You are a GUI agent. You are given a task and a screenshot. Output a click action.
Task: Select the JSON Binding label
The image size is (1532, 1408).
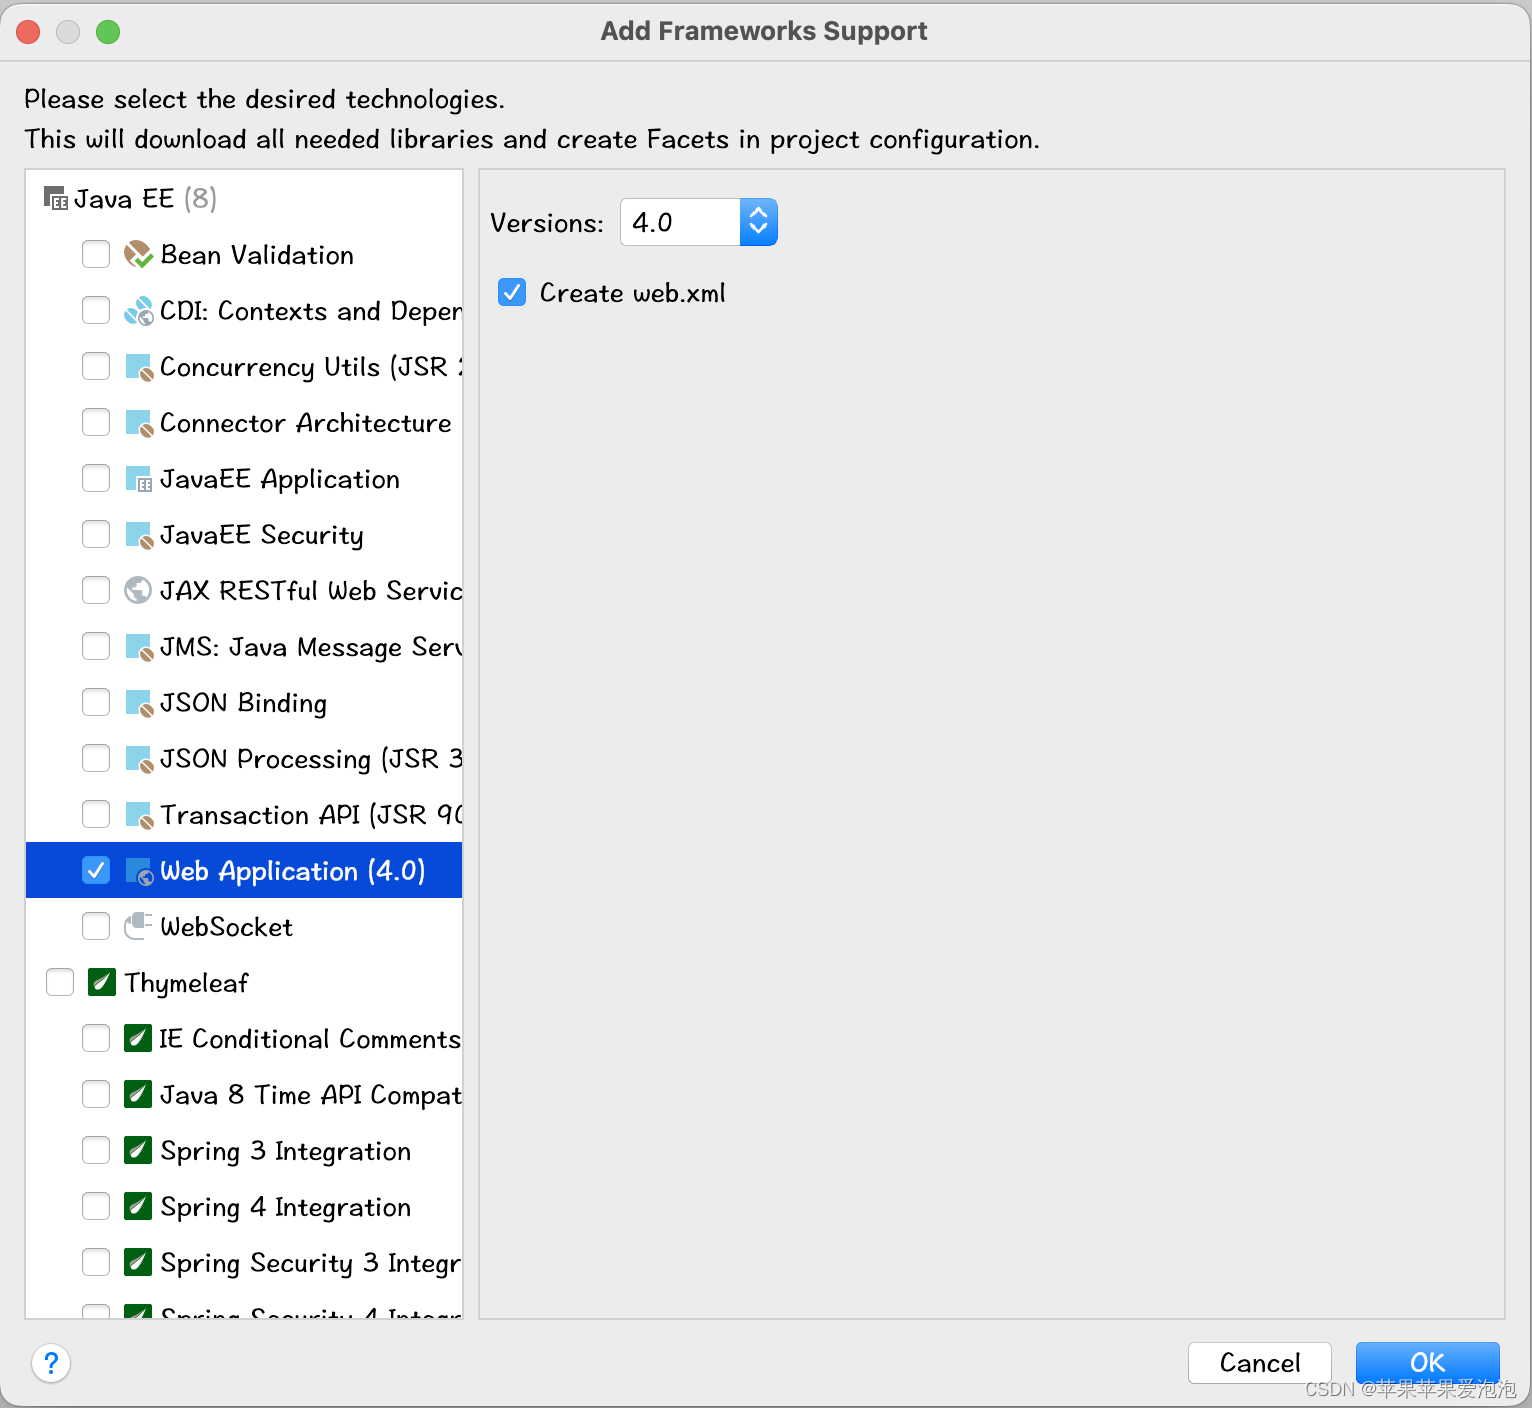(x=244, y=703)
